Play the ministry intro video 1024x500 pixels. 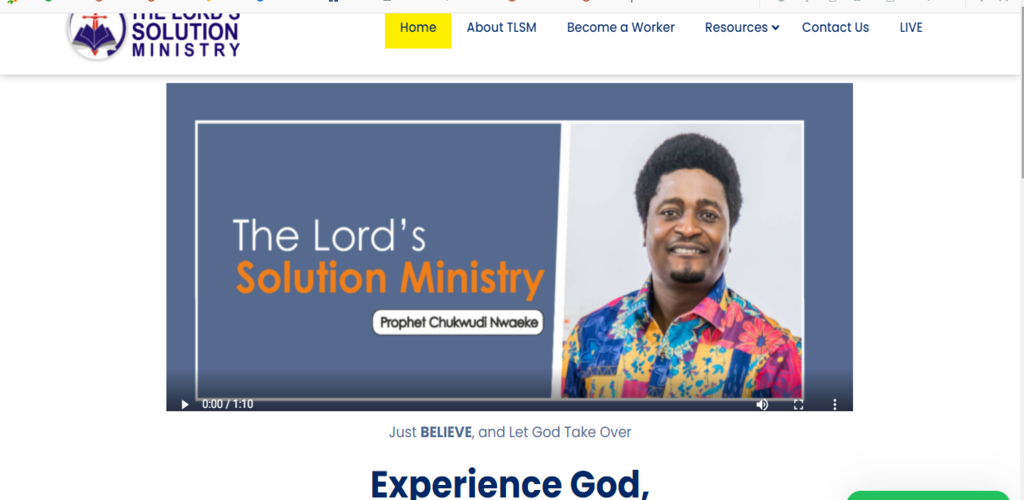(185, 405)
